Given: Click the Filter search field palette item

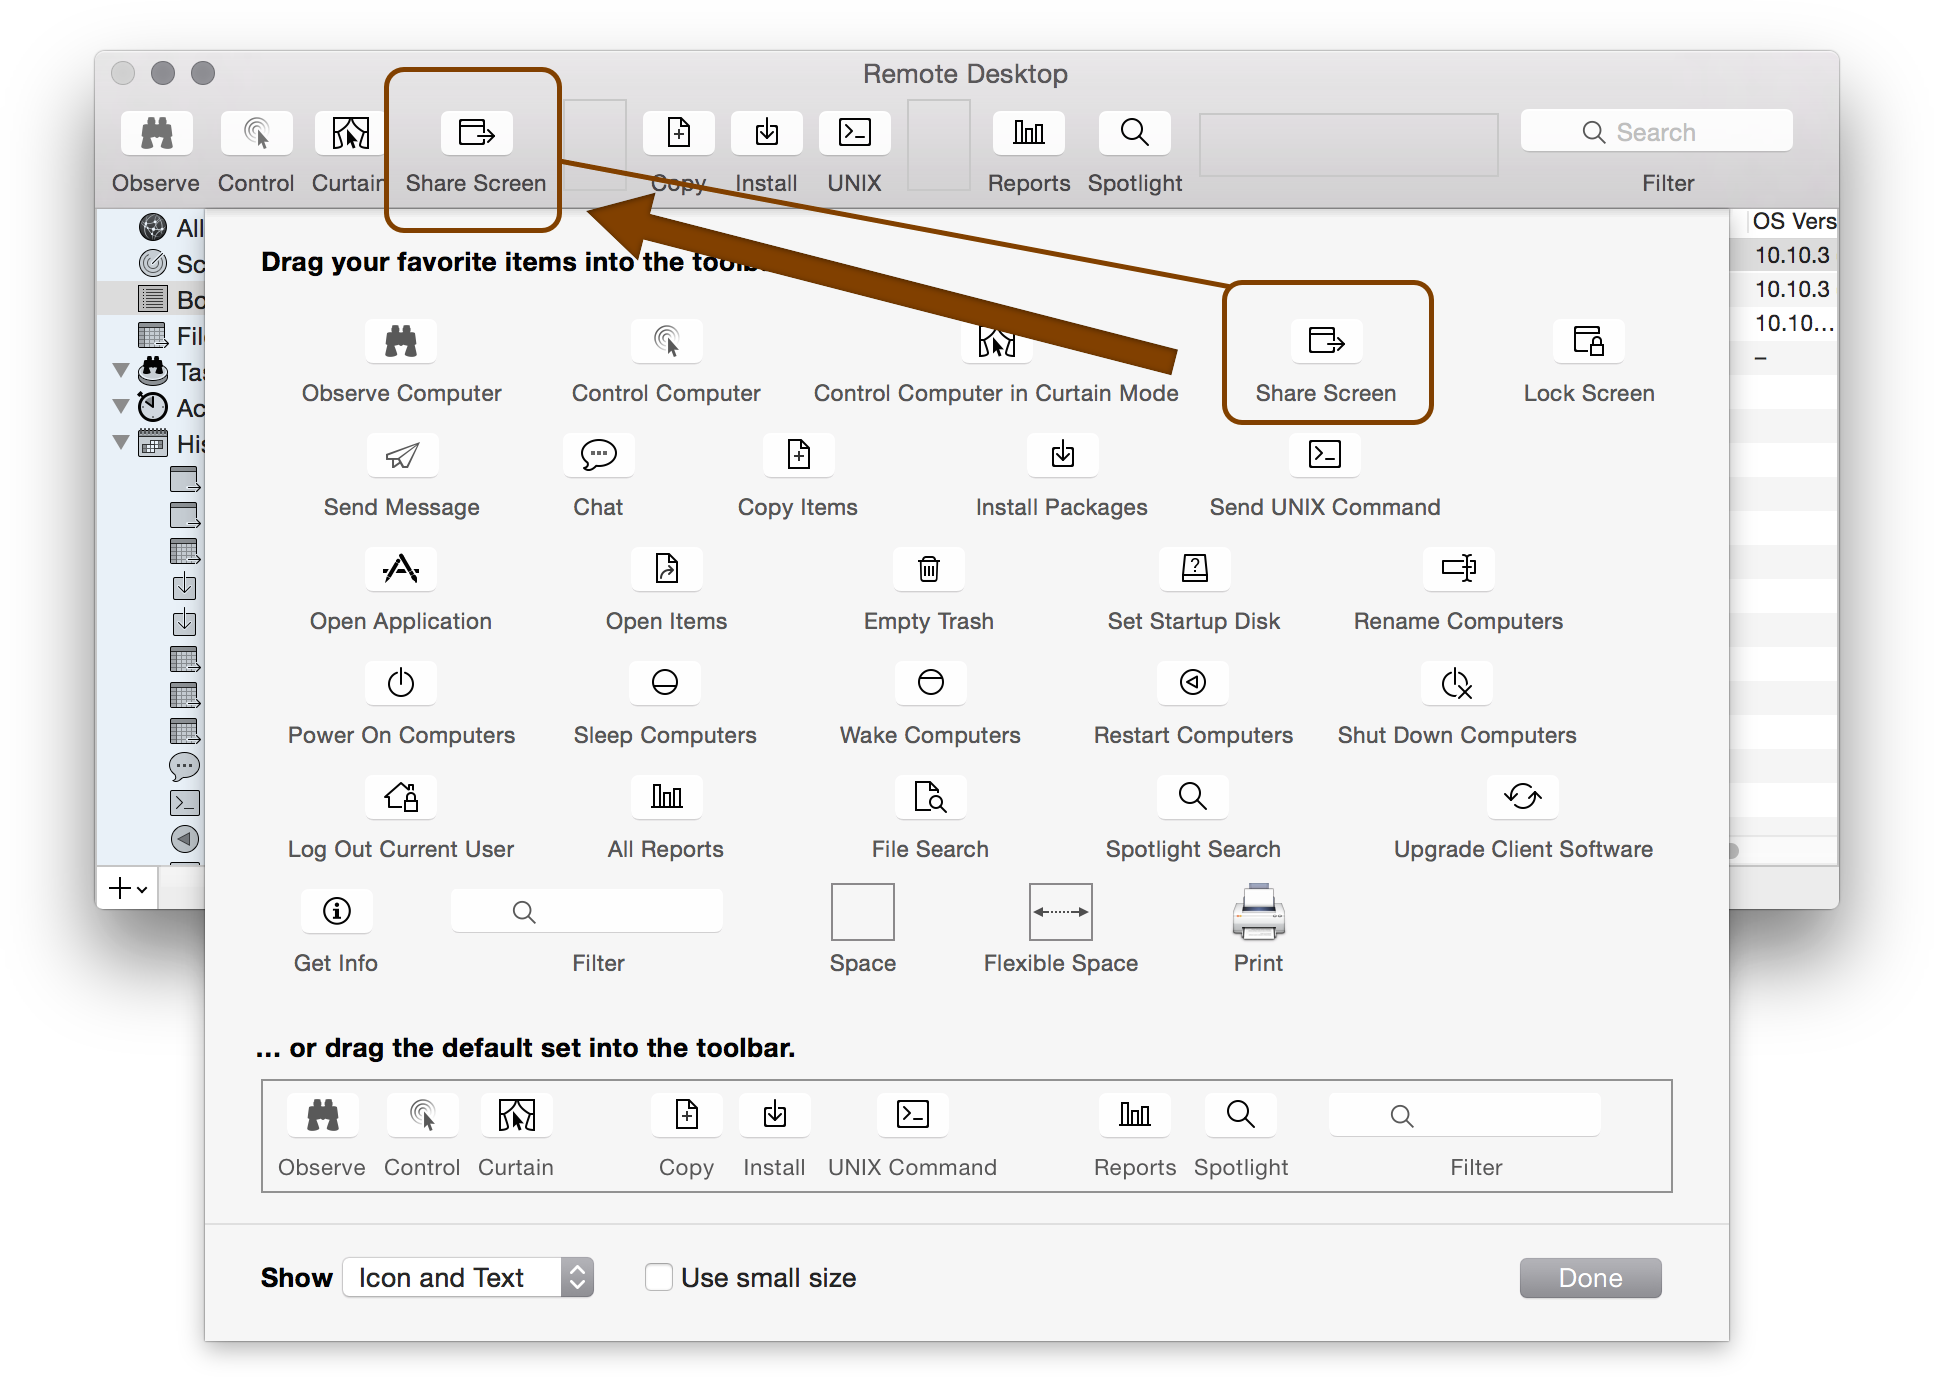Looking at the screenshot, I should 587,911.
